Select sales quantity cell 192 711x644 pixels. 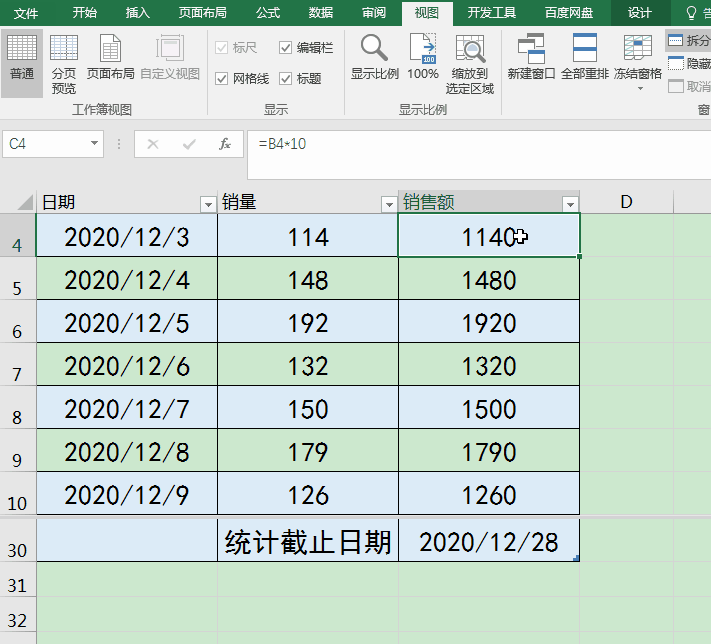[308, 322]
